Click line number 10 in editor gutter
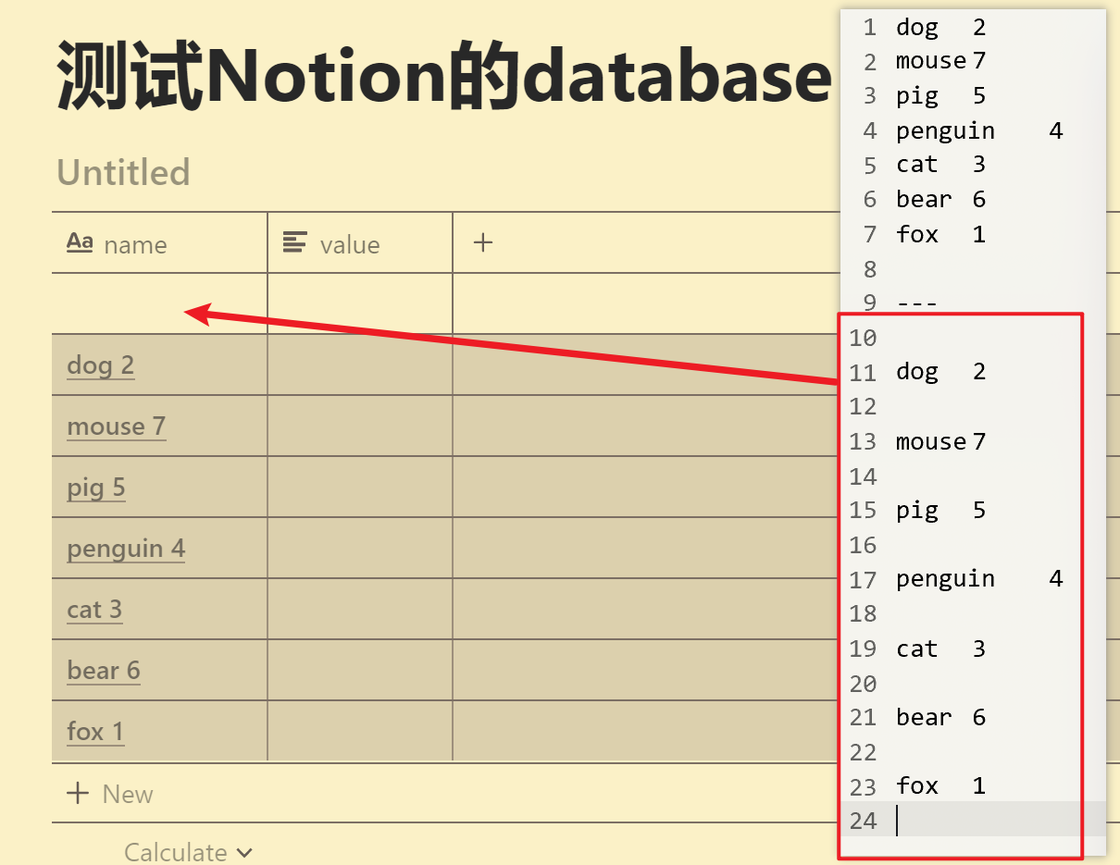Viewport: 1120px width, 865px height. coord(863,338)
